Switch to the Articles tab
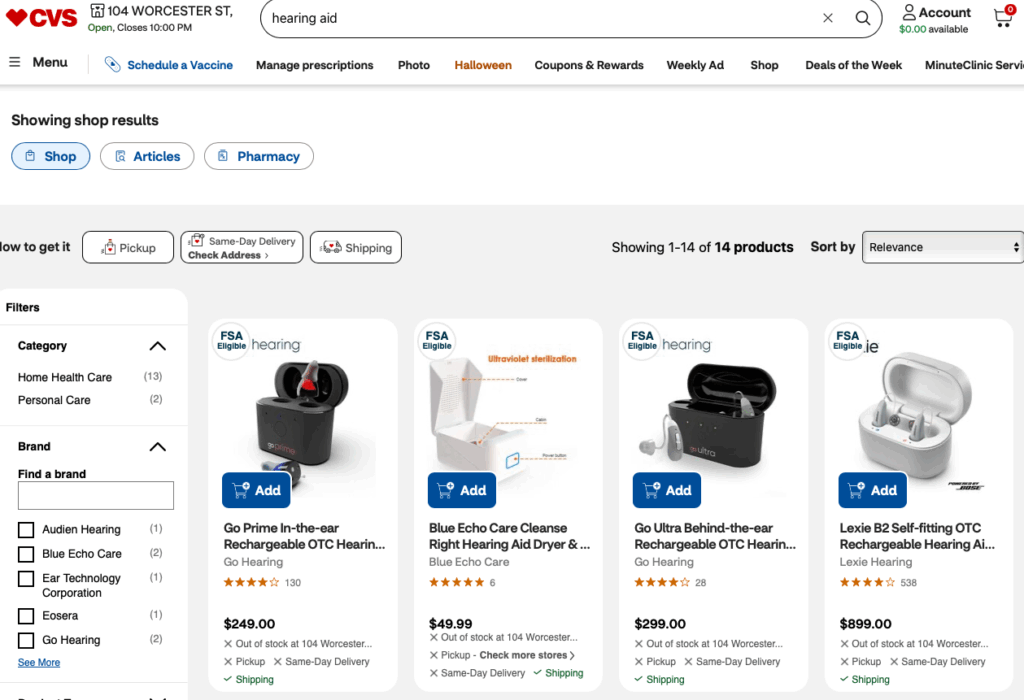This screenshot has height=700, width=1024. [x=147, y=156]
